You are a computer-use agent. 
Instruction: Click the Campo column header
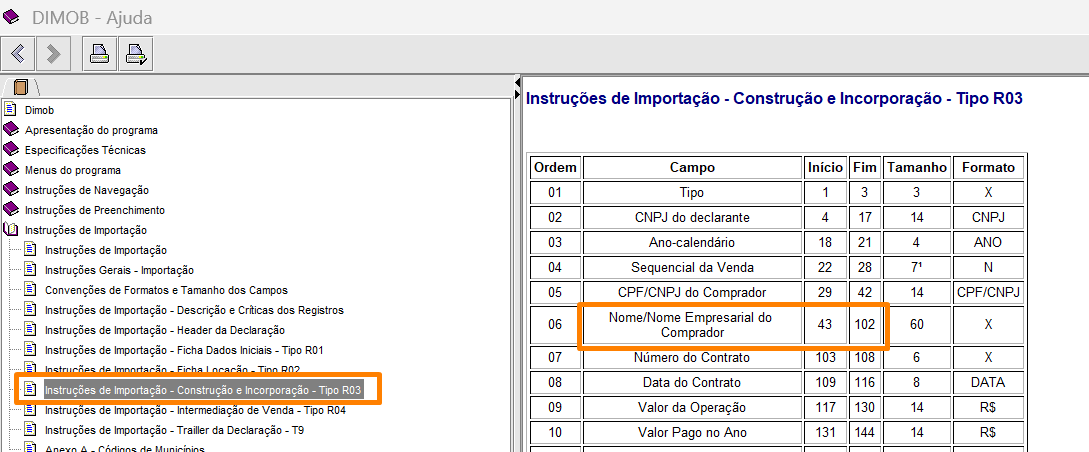[692, 167]
